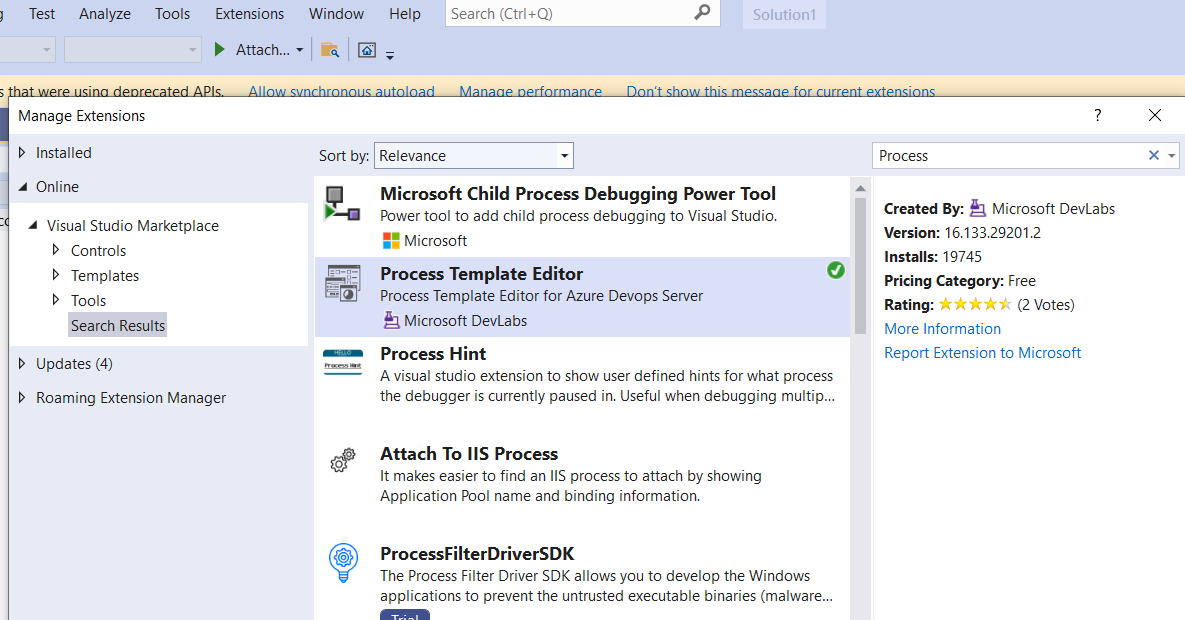Click the Process Hint extension icon

pos(342,362)
